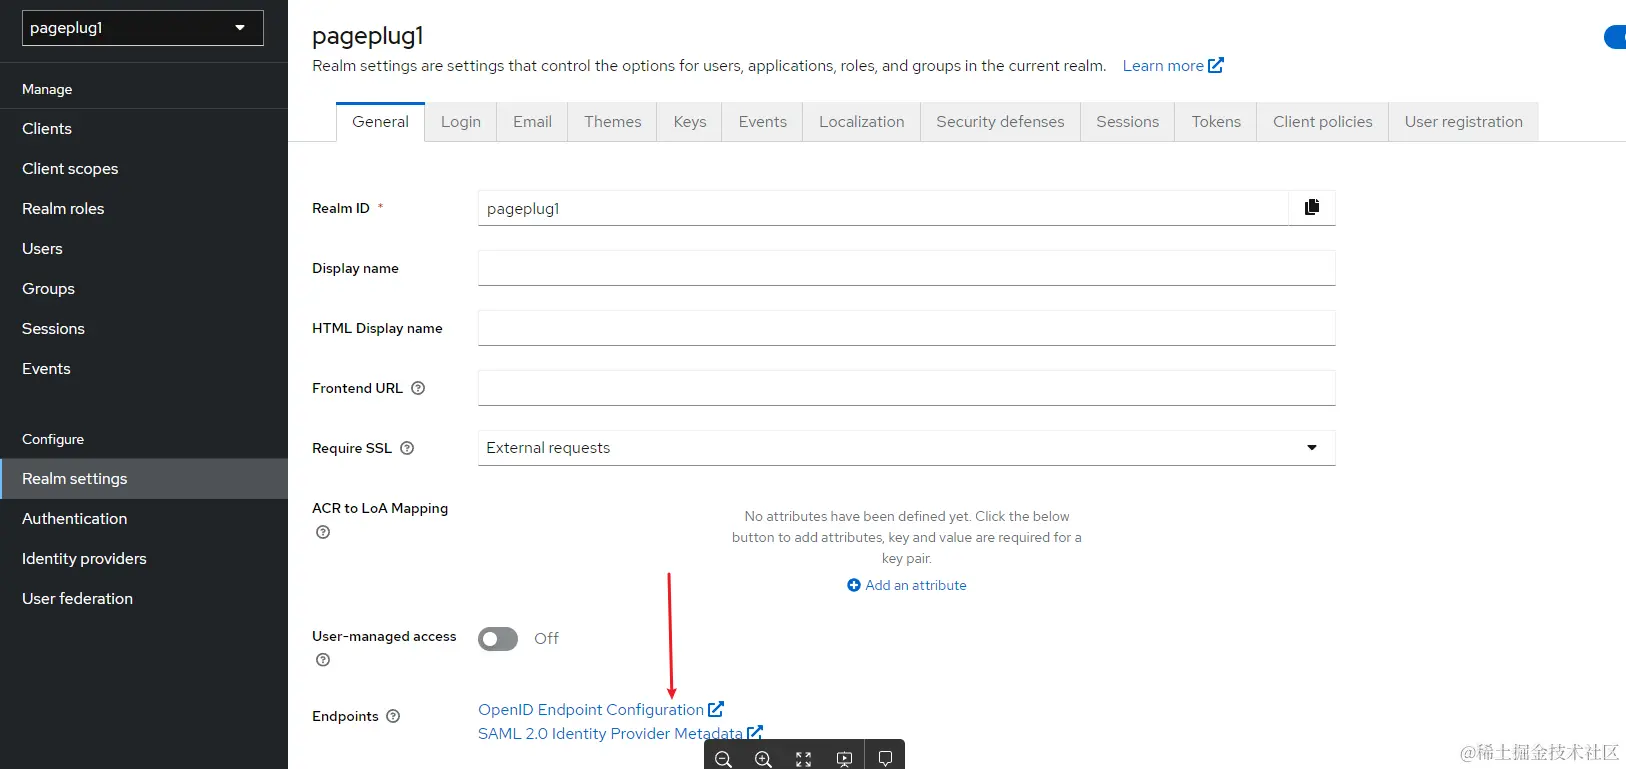Viewport: 1626px width, 769px height.
Task: Toggle the User-managed access switch
Action: (498, 639)
